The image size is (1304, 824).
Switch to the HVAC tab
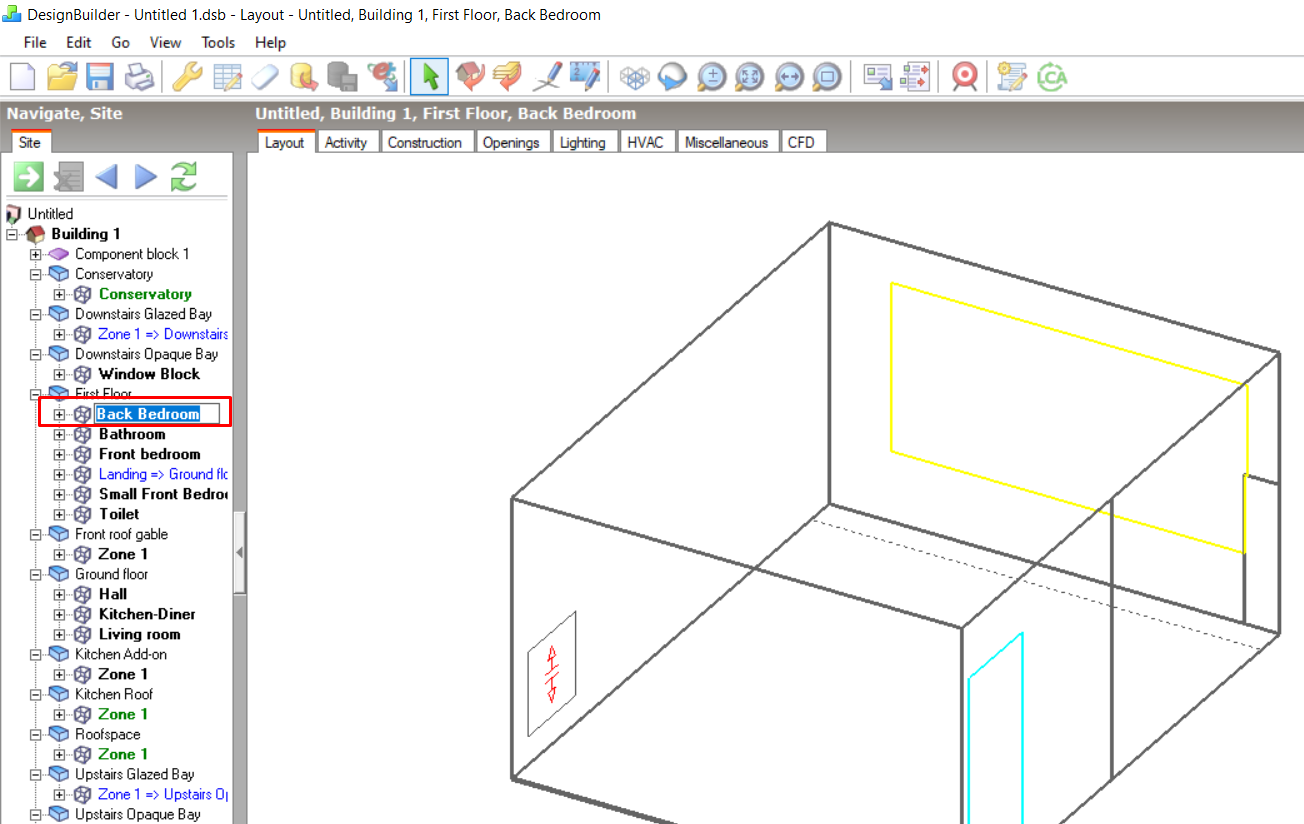pyautogui.click(x=645, y=142)
